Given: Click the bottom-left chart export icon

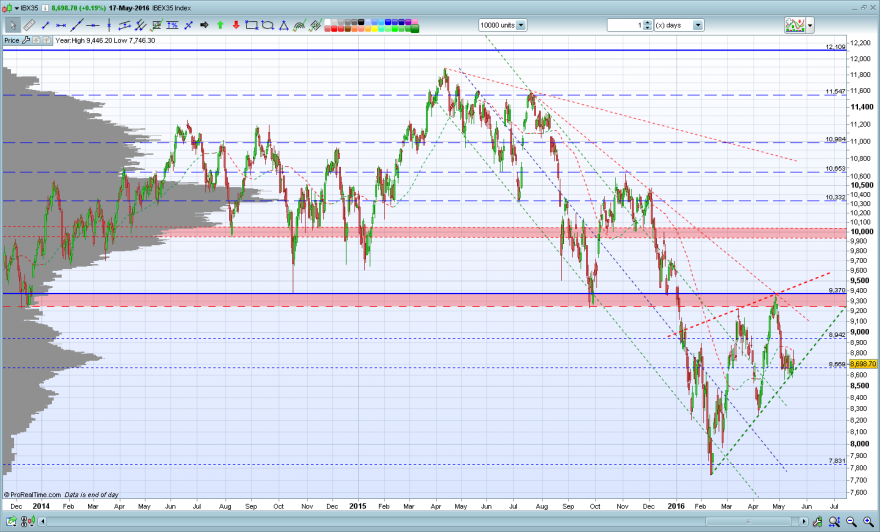Looking at the screenshot, I should pyautogui.click(x=11, y=522).
